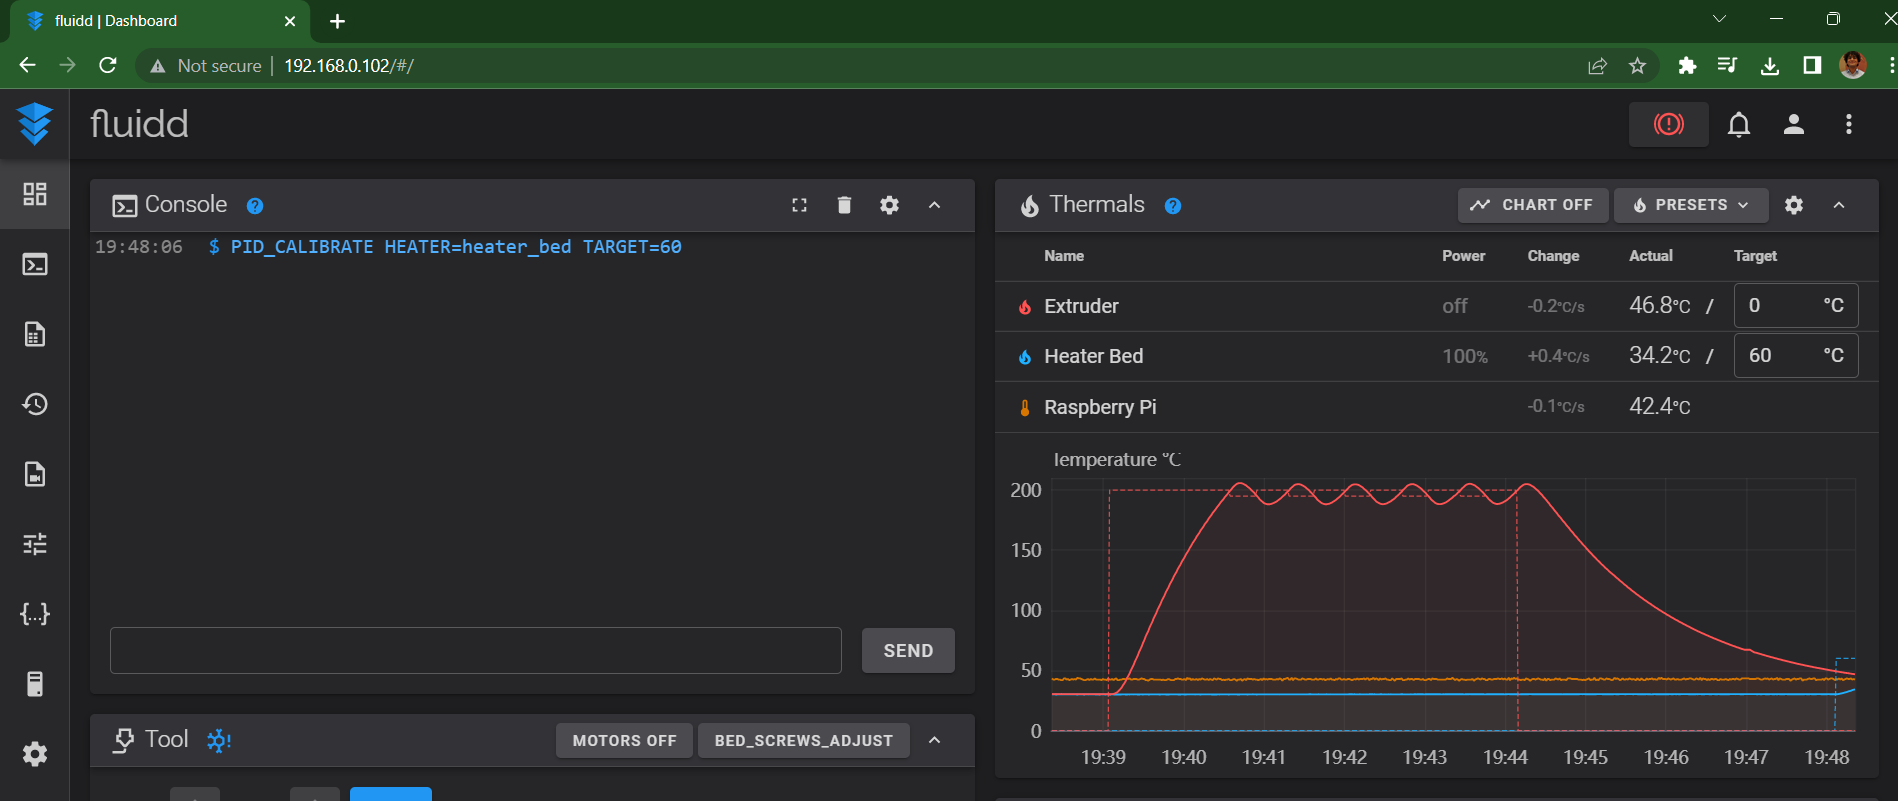The width and height of the screenshot is (1898, 801).
Task: Click the Heater Bed target temperature field
Action: [x=1795, y=356]
